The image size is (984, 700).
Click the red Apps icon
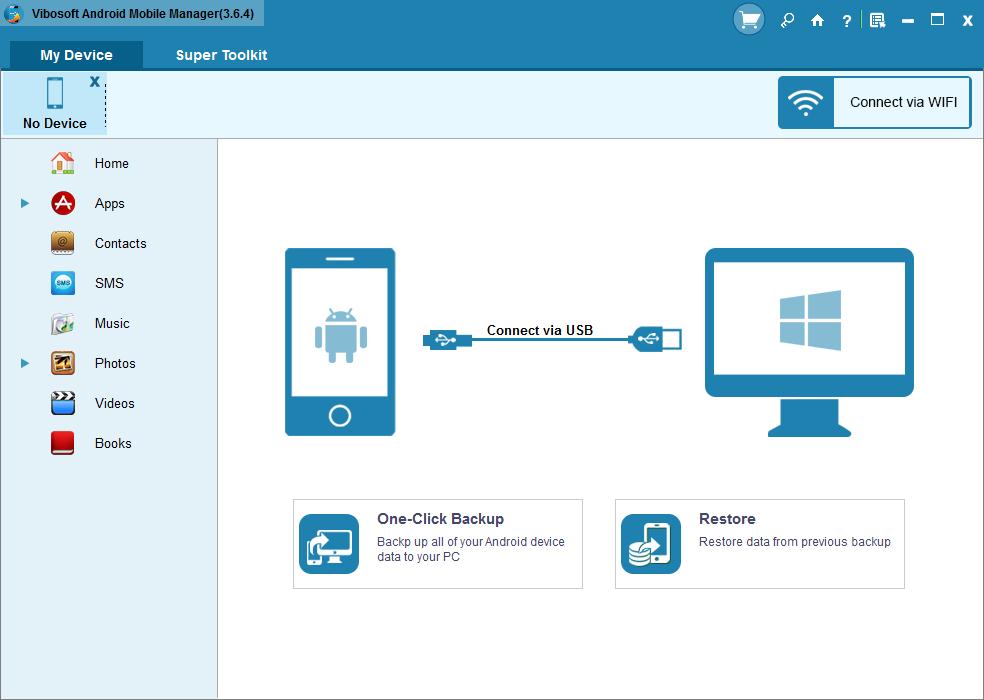[63, 203]
